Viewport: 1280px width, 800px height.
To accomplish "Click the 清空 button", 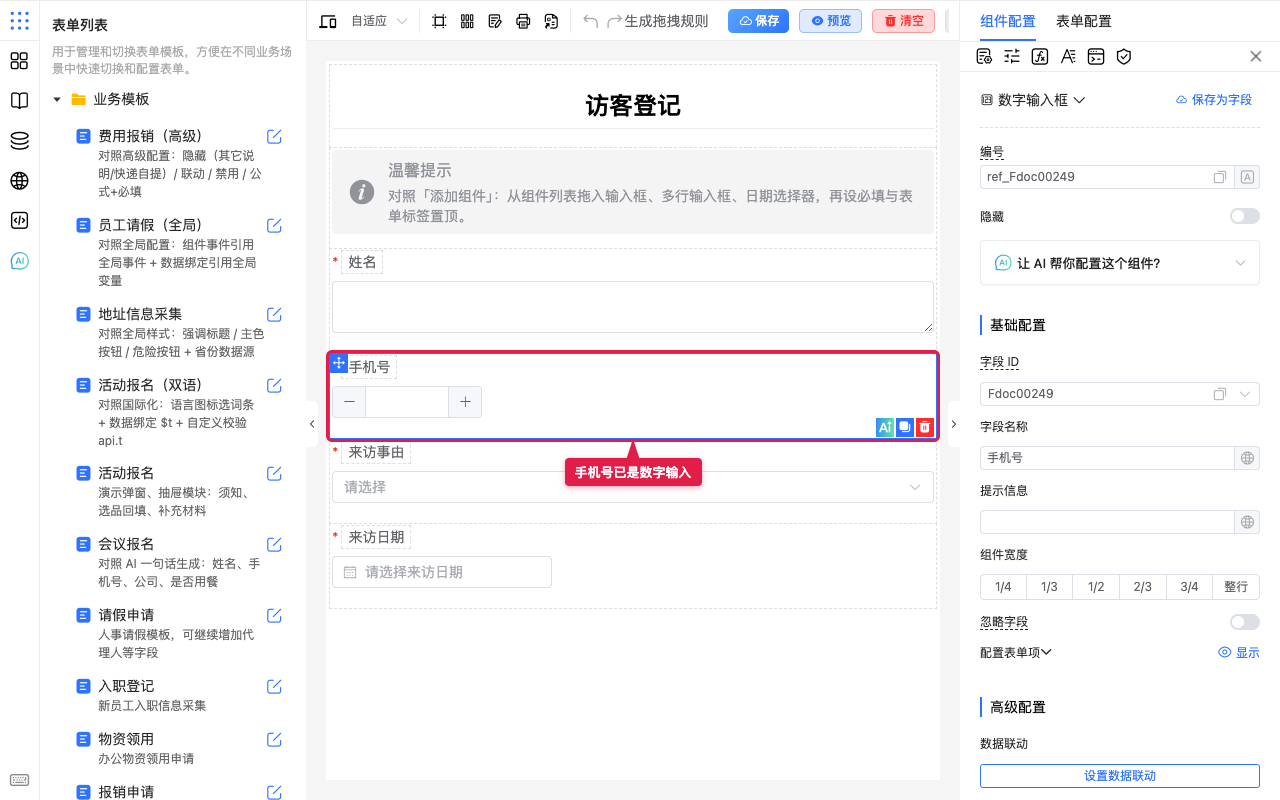I will click(903, 21).
